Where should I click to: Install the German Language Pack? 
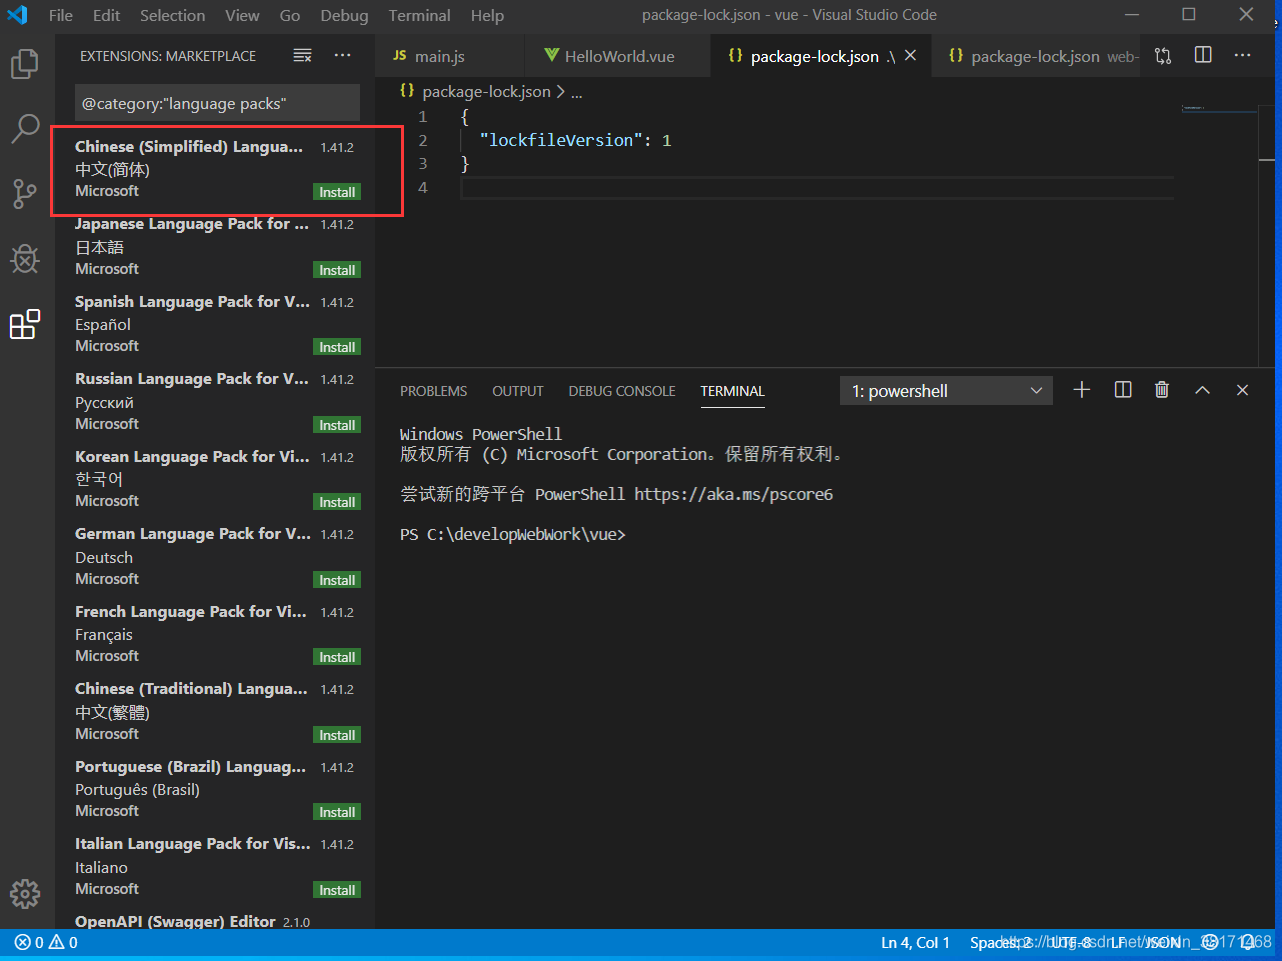337,580
